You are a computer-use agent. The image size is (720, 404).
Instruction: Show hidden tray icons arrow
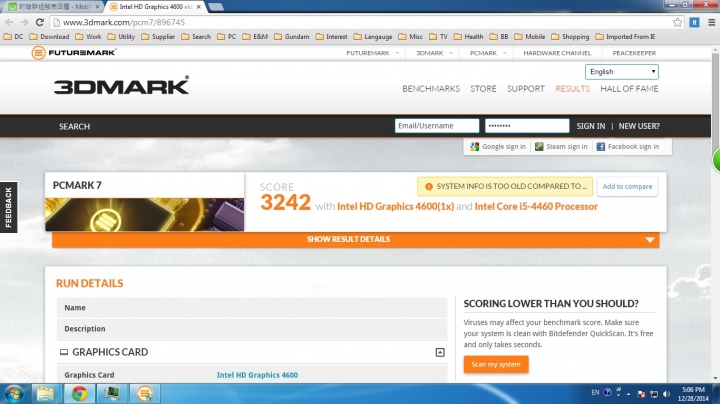coord(629,394)
